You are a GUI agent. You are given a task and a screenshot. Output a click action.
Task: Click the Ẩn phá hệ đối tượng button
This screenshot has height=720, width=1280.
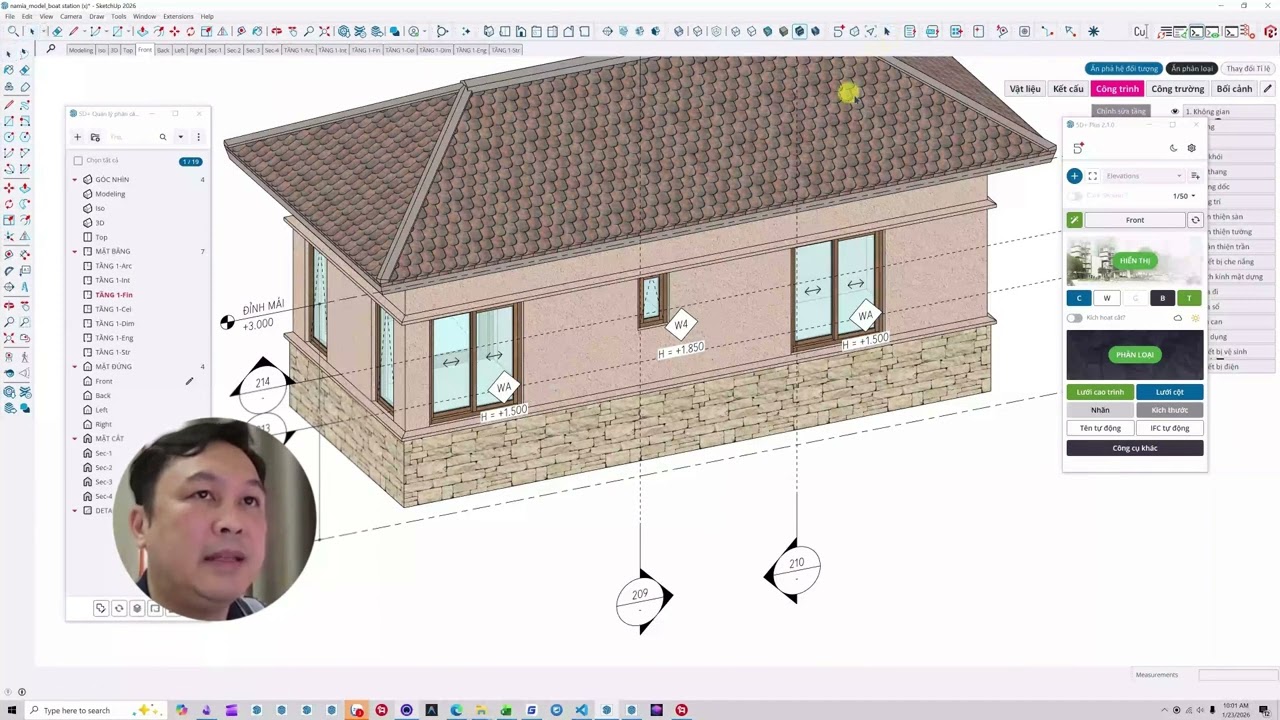pos(1124,69)
